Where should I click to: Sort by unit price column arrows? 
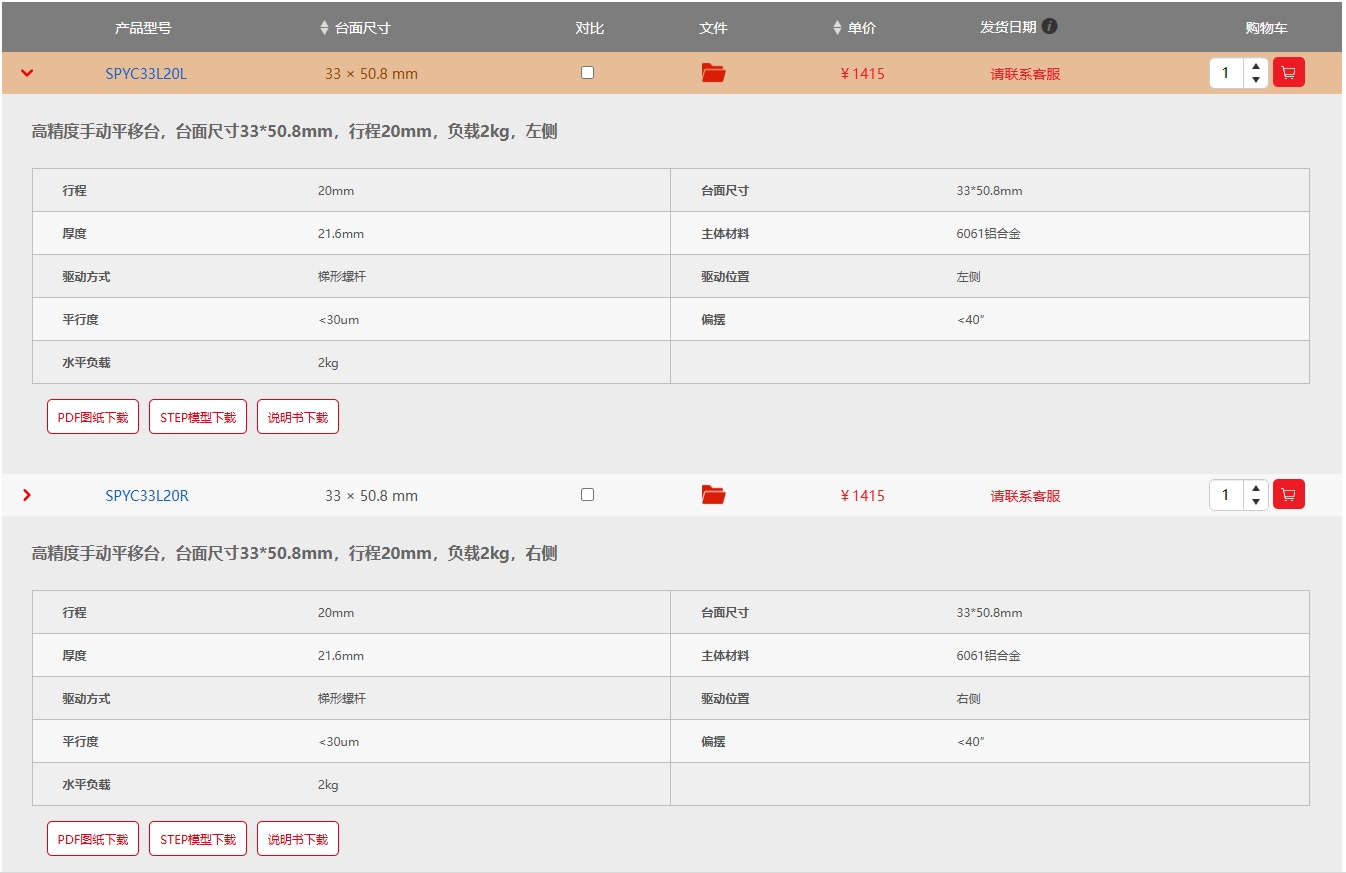coord(837,28)
